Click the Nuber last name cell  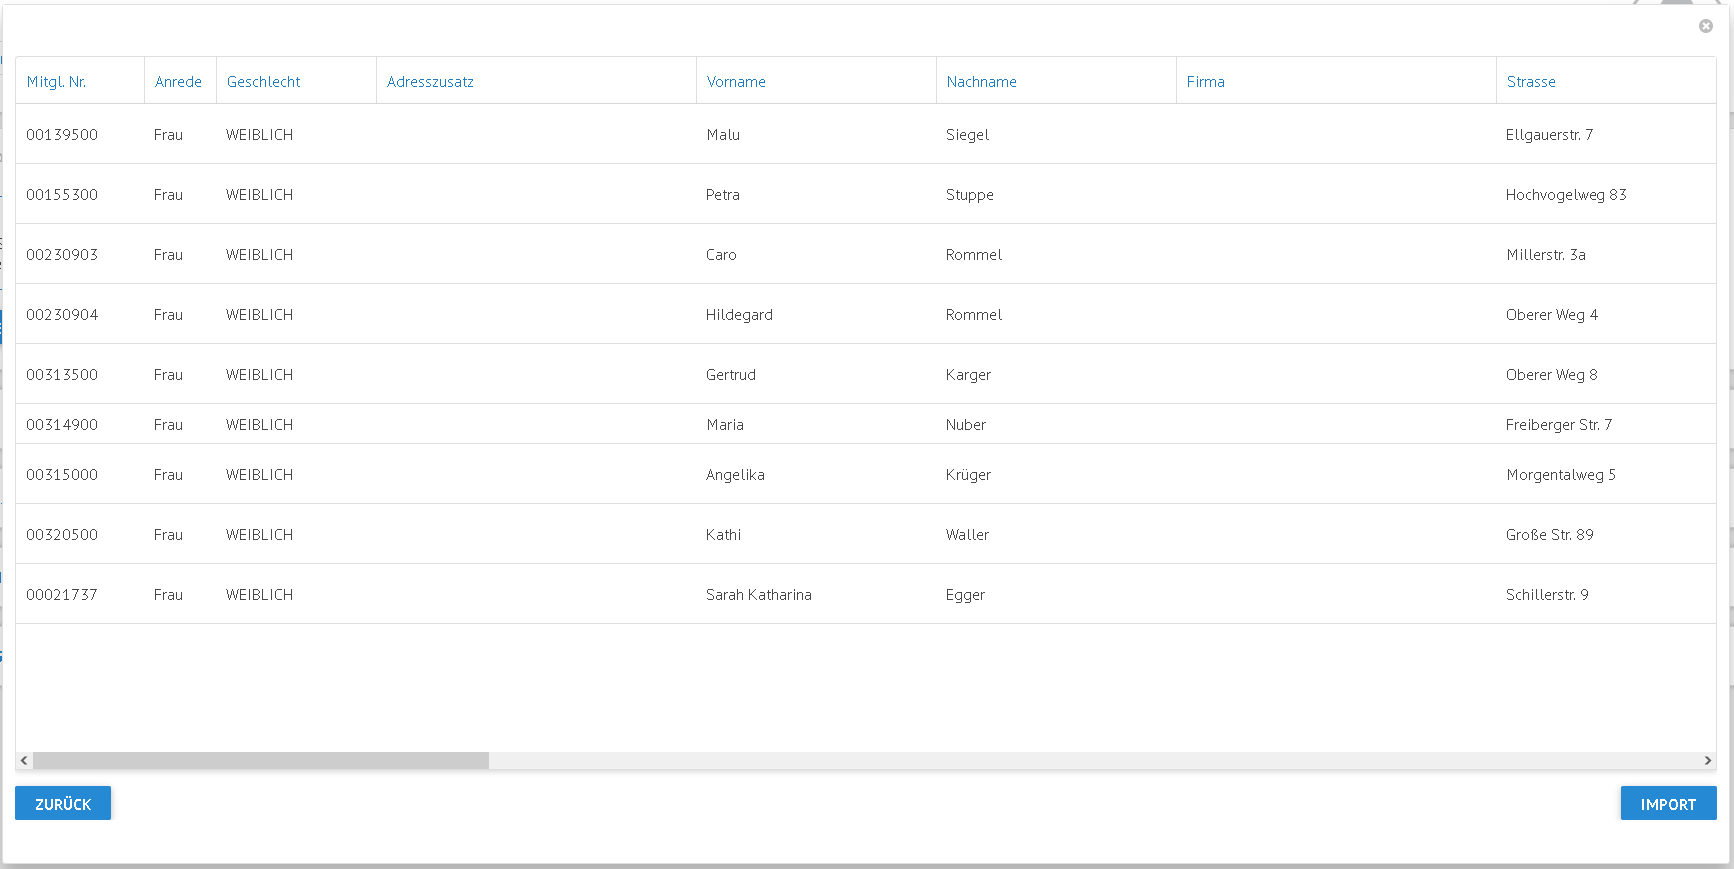(x=965, y=425)
